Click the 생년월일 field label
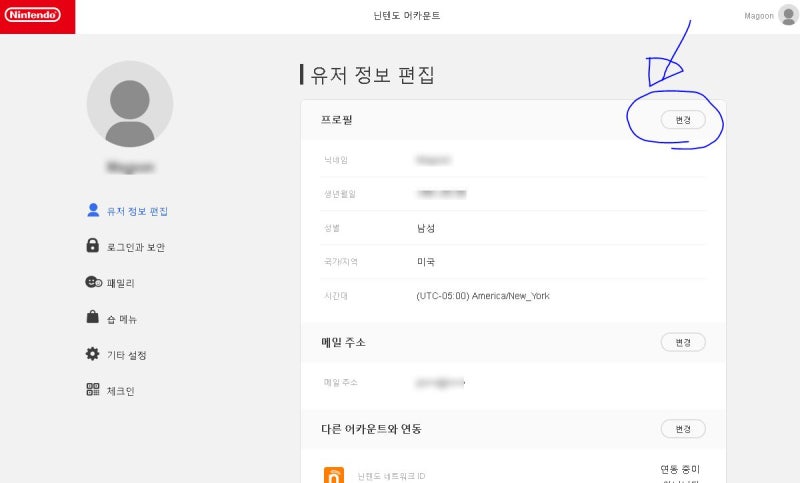Screen dimensions: 800x483 pyautogui.click(x=340, y=194)
